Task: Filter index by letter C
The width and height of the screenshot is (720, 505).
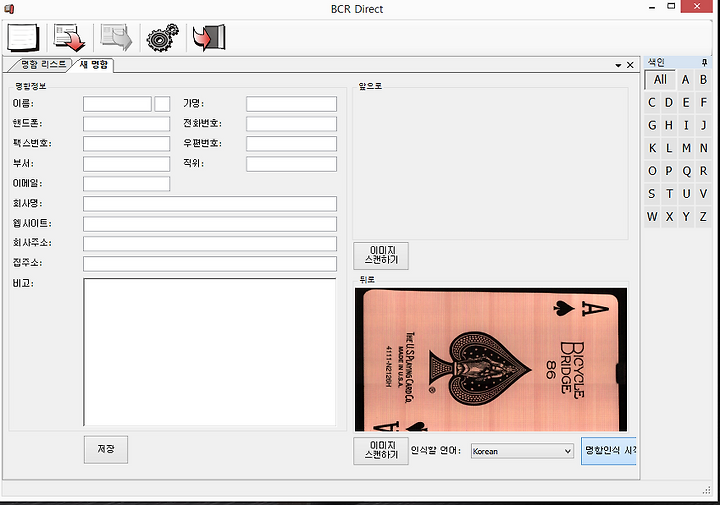Action: pos(652,102)
